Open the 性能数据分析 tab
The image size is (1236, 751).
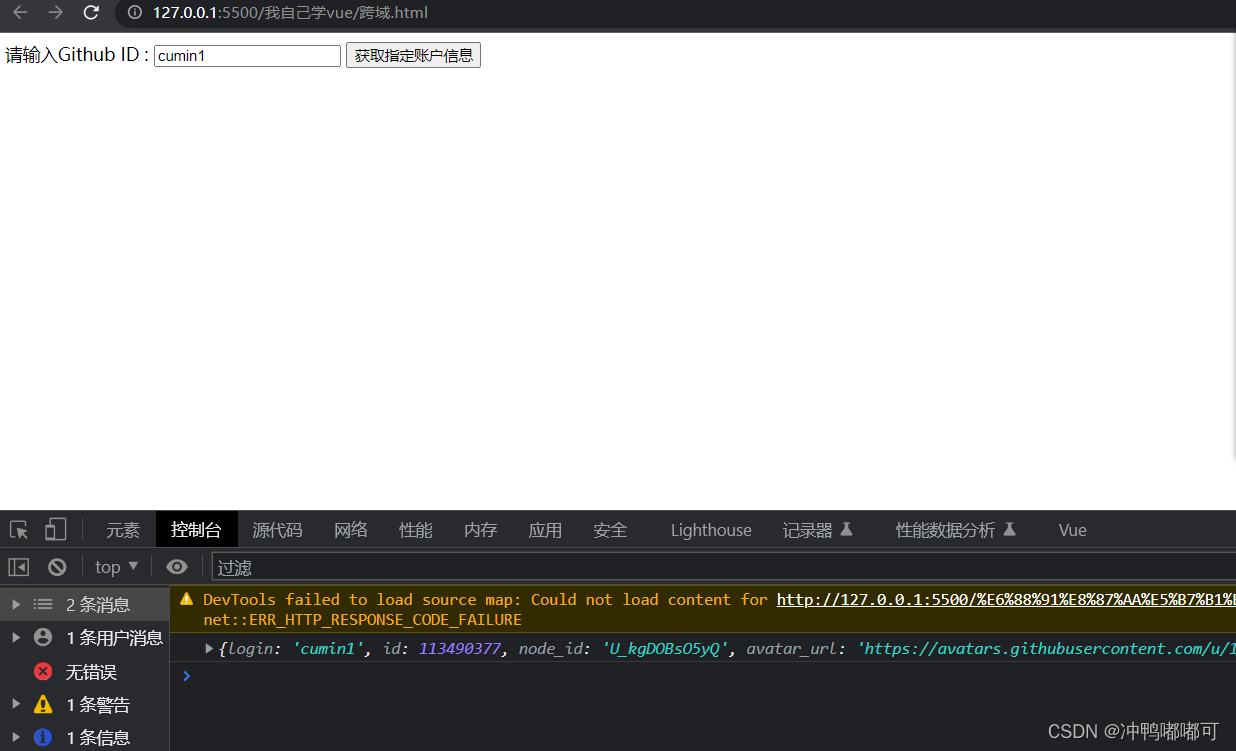[x=956, y=530]
